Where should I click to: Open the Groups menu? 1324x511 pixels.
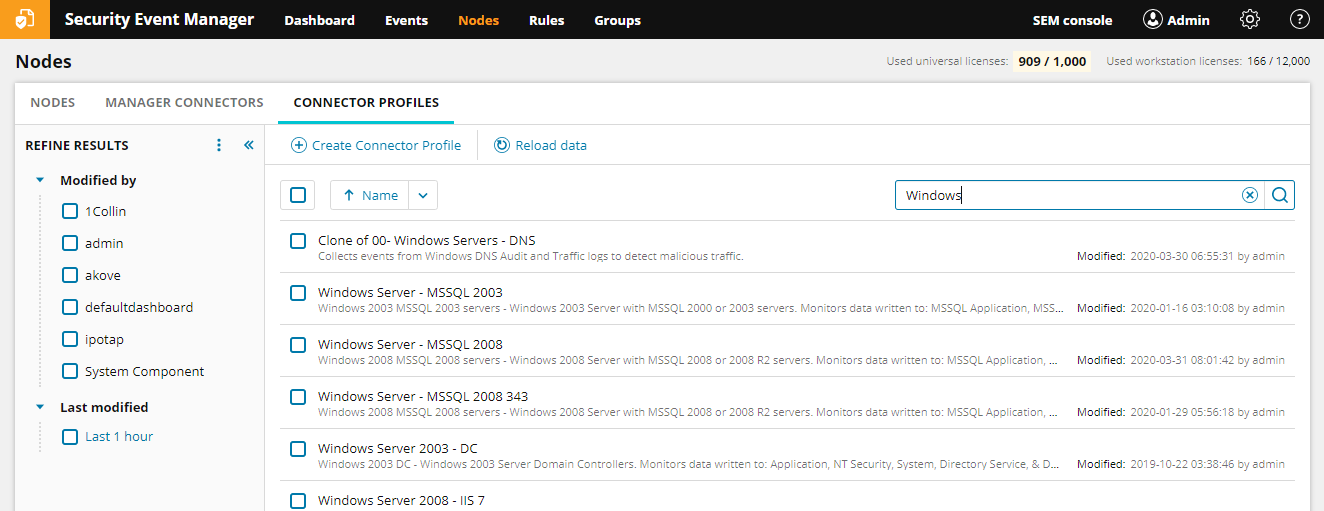(x=617, y=20)
